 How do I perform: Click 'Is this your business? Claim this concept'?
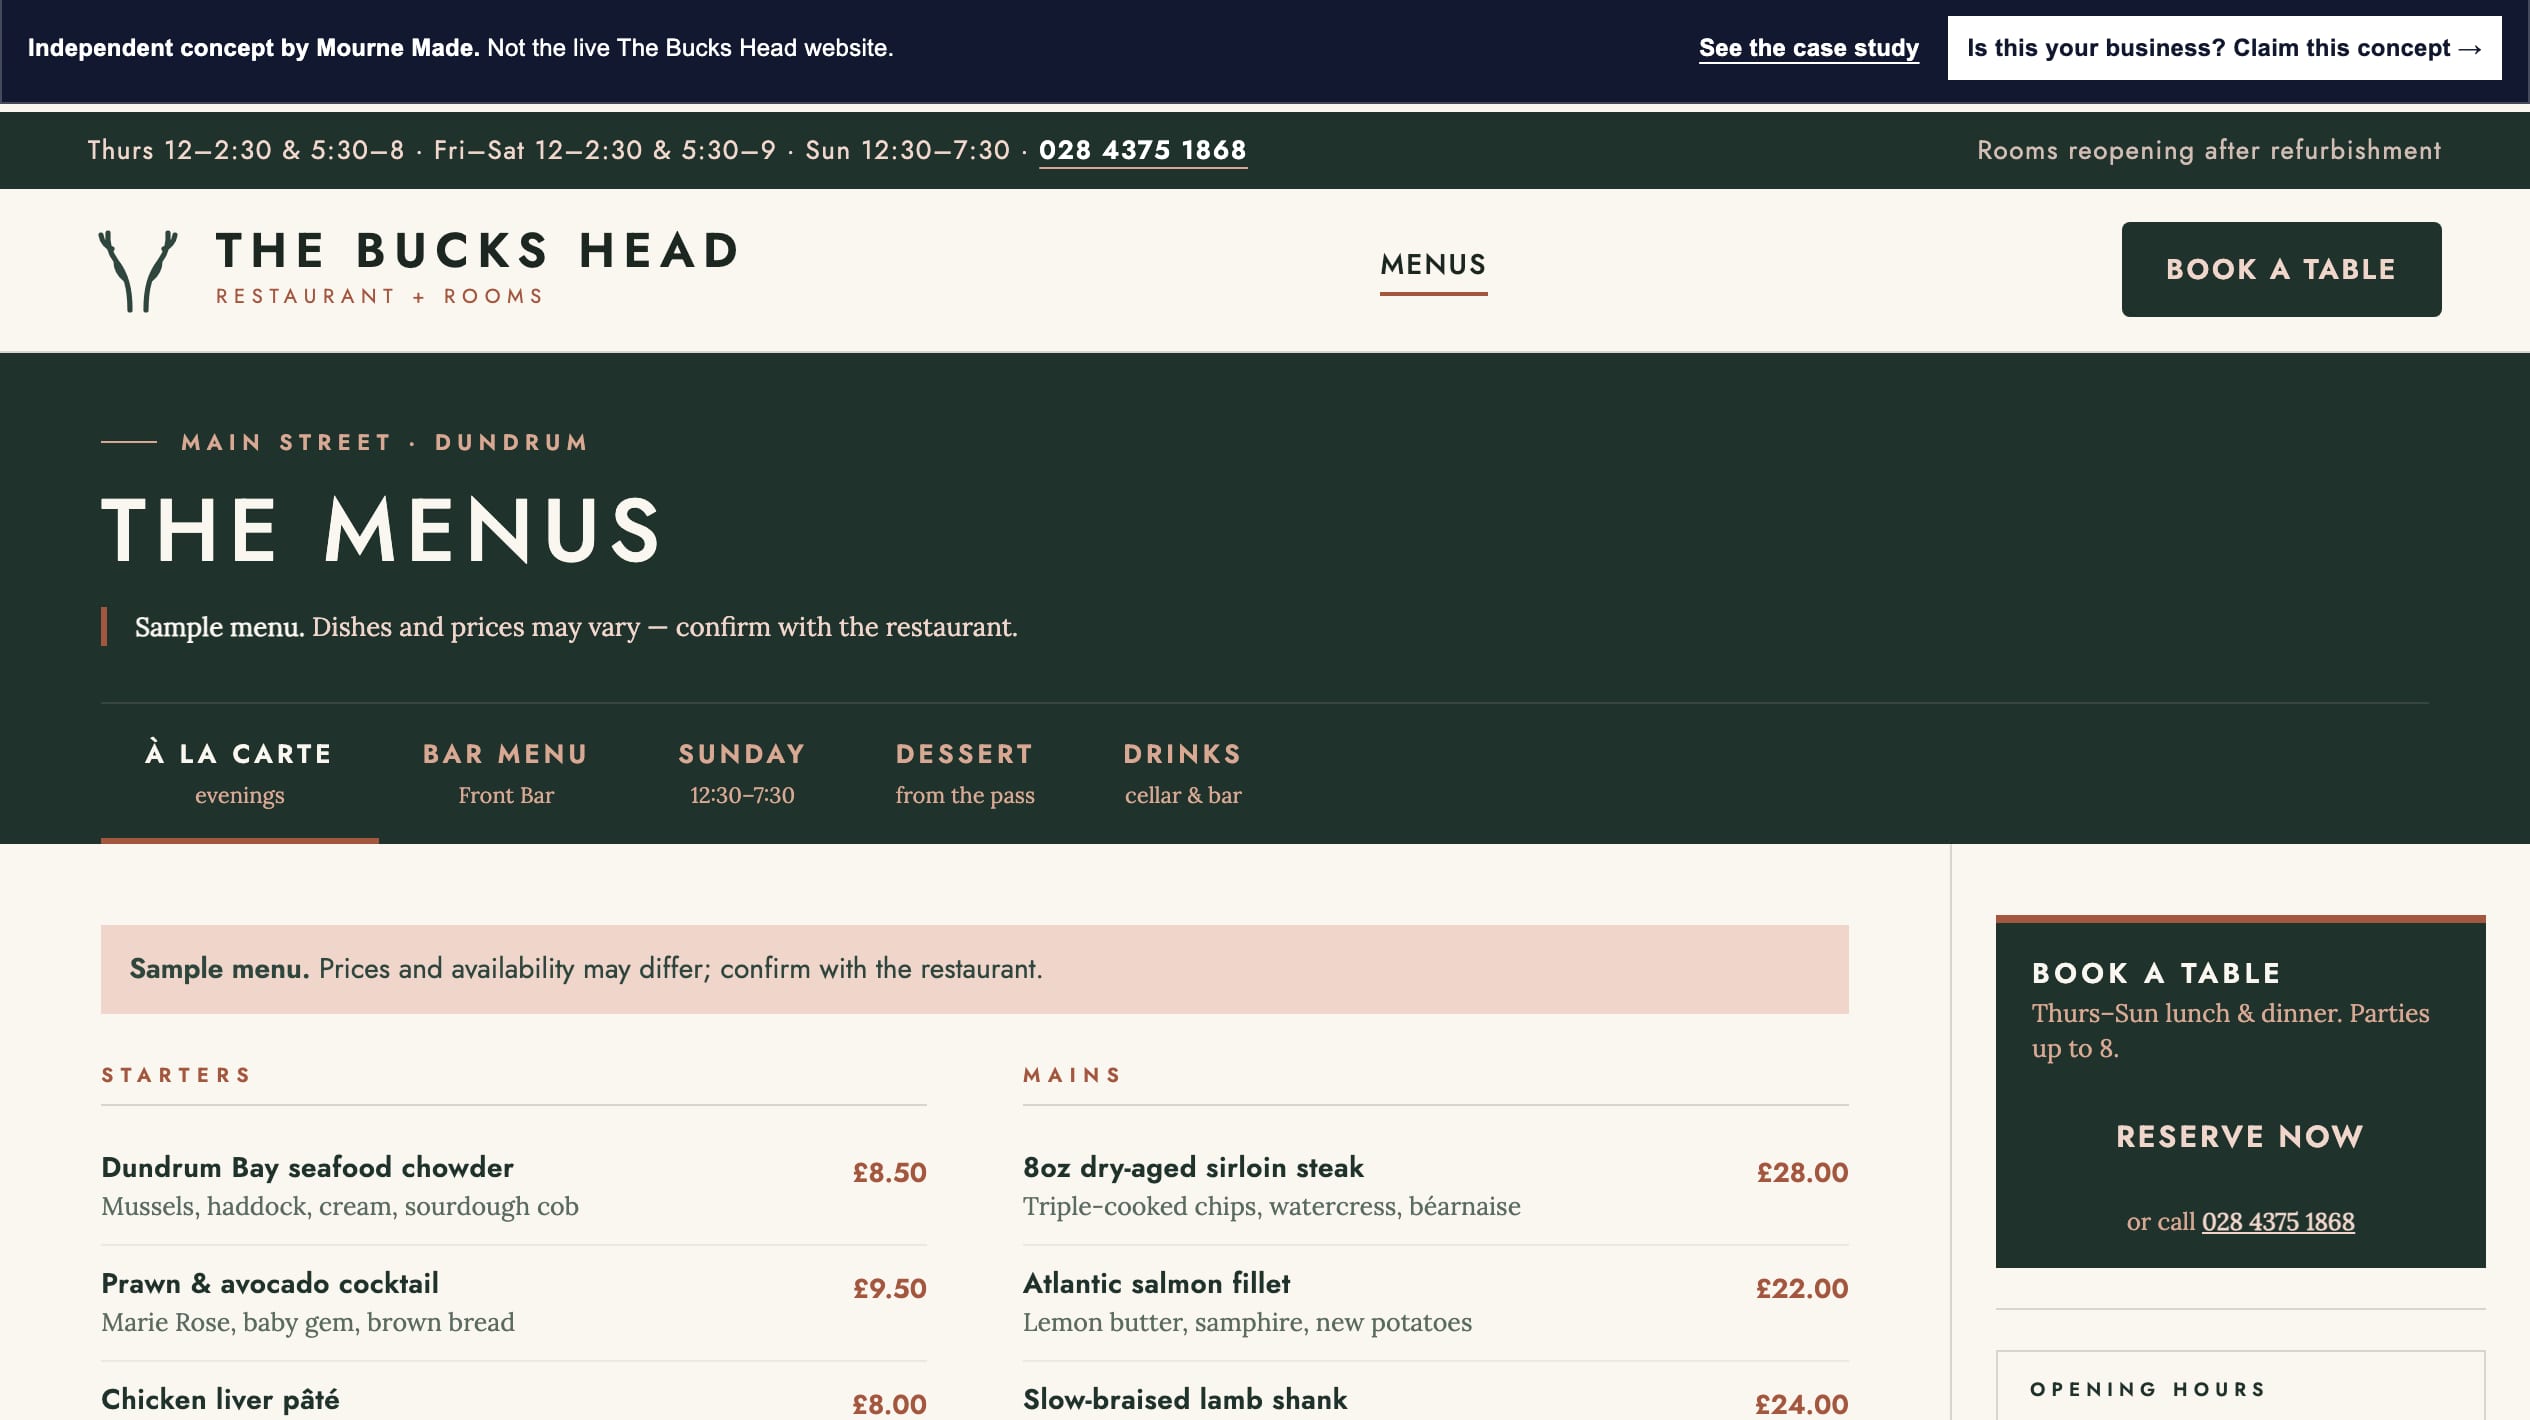(x=2224, y=48)
